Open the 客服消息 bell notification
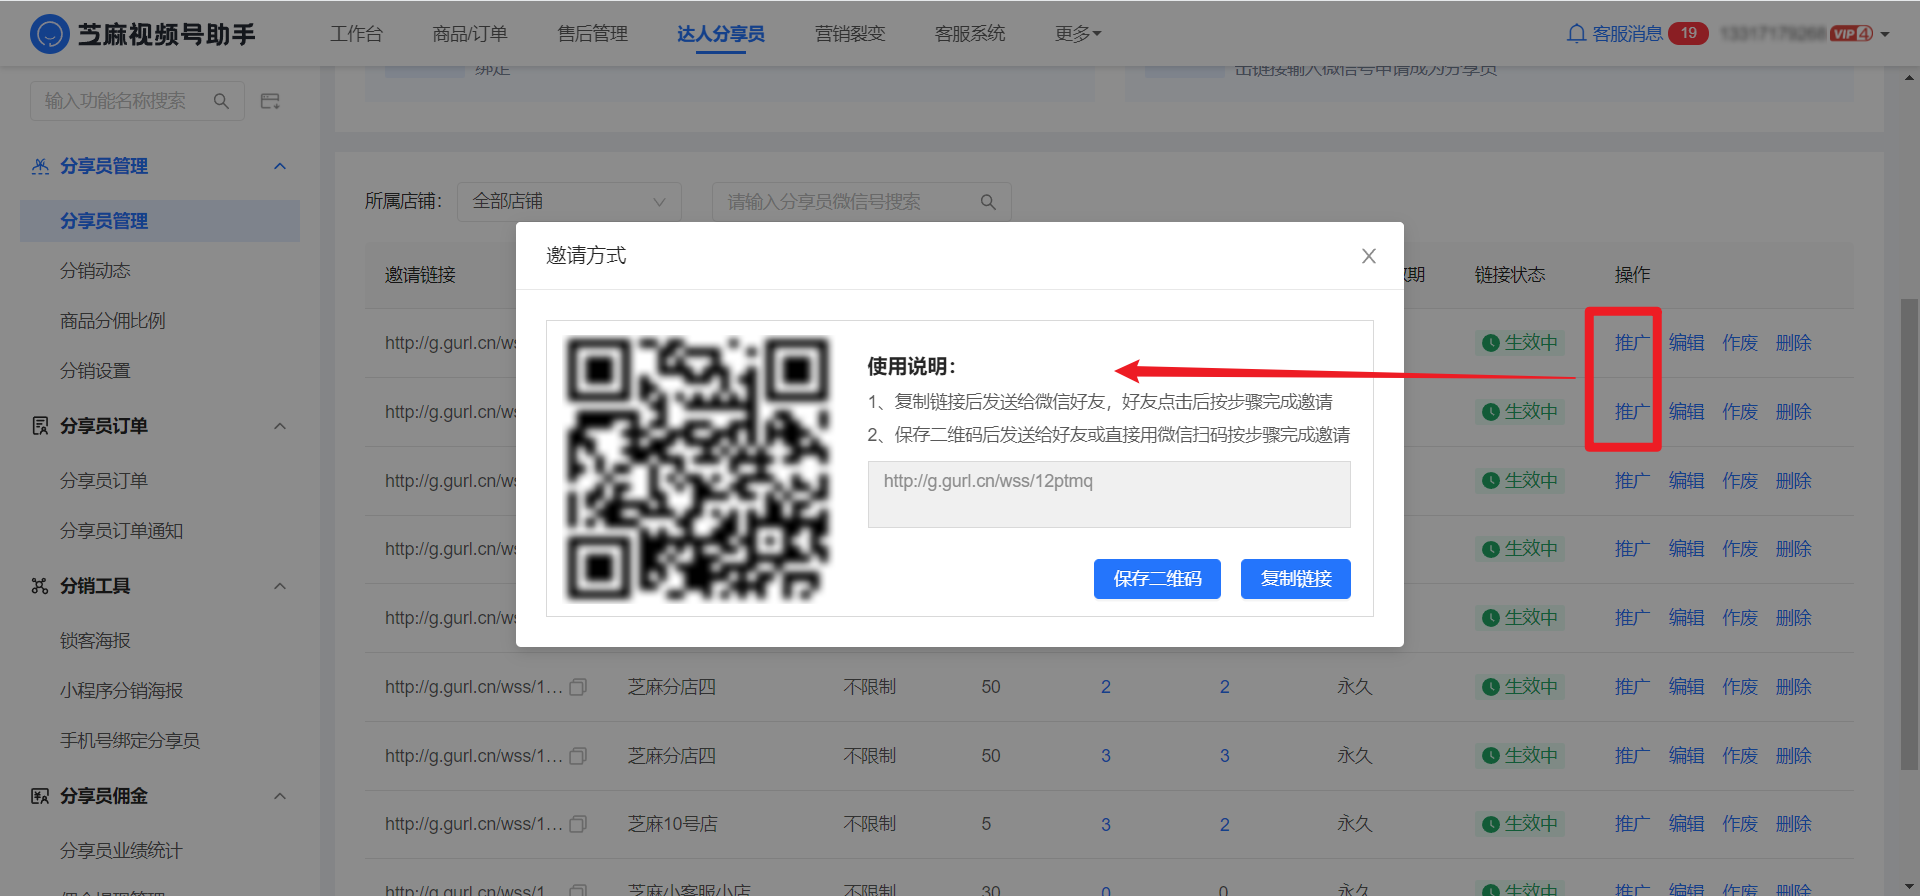1920x896 pixels. 1576,34
